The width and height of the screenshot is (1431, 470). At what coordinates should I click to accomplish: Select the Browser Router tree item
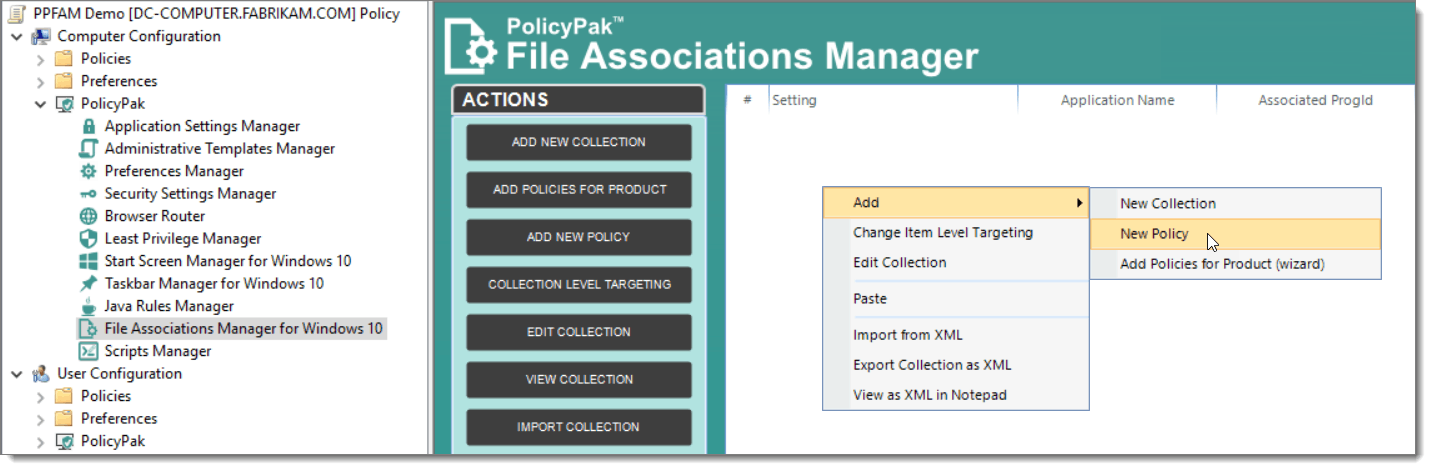click(x=155, y=216)
